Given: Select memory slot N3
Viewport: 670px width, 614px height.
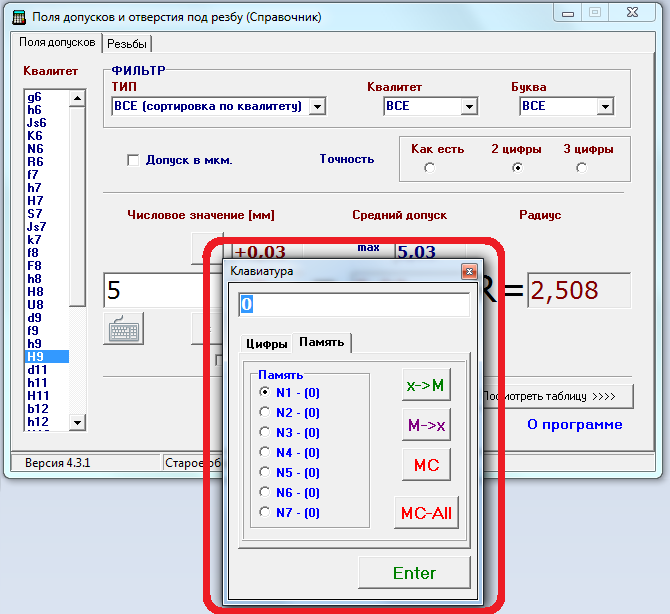Looking at the screenshot, I should (264, 432).
